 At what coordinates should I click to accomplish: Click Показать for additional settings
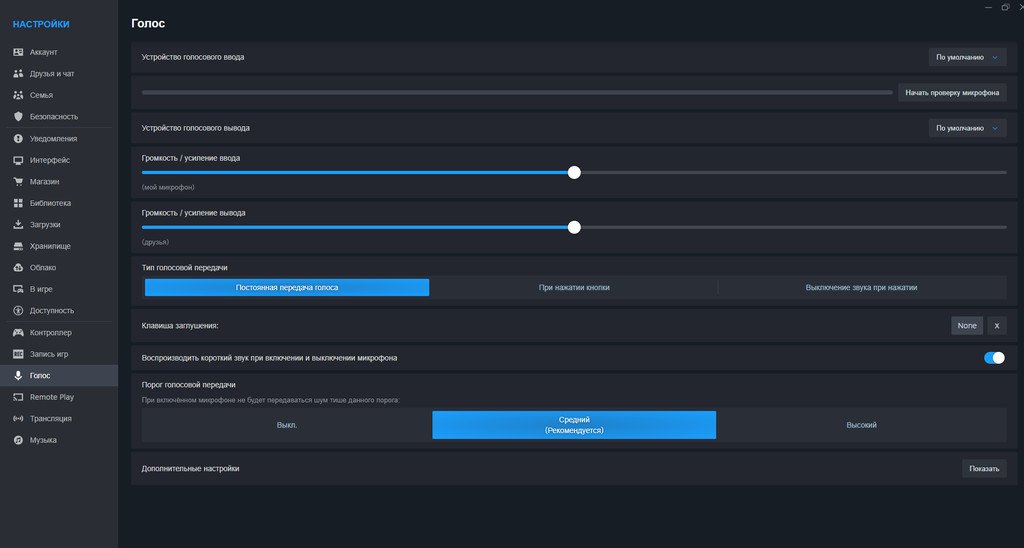[984, 468]
